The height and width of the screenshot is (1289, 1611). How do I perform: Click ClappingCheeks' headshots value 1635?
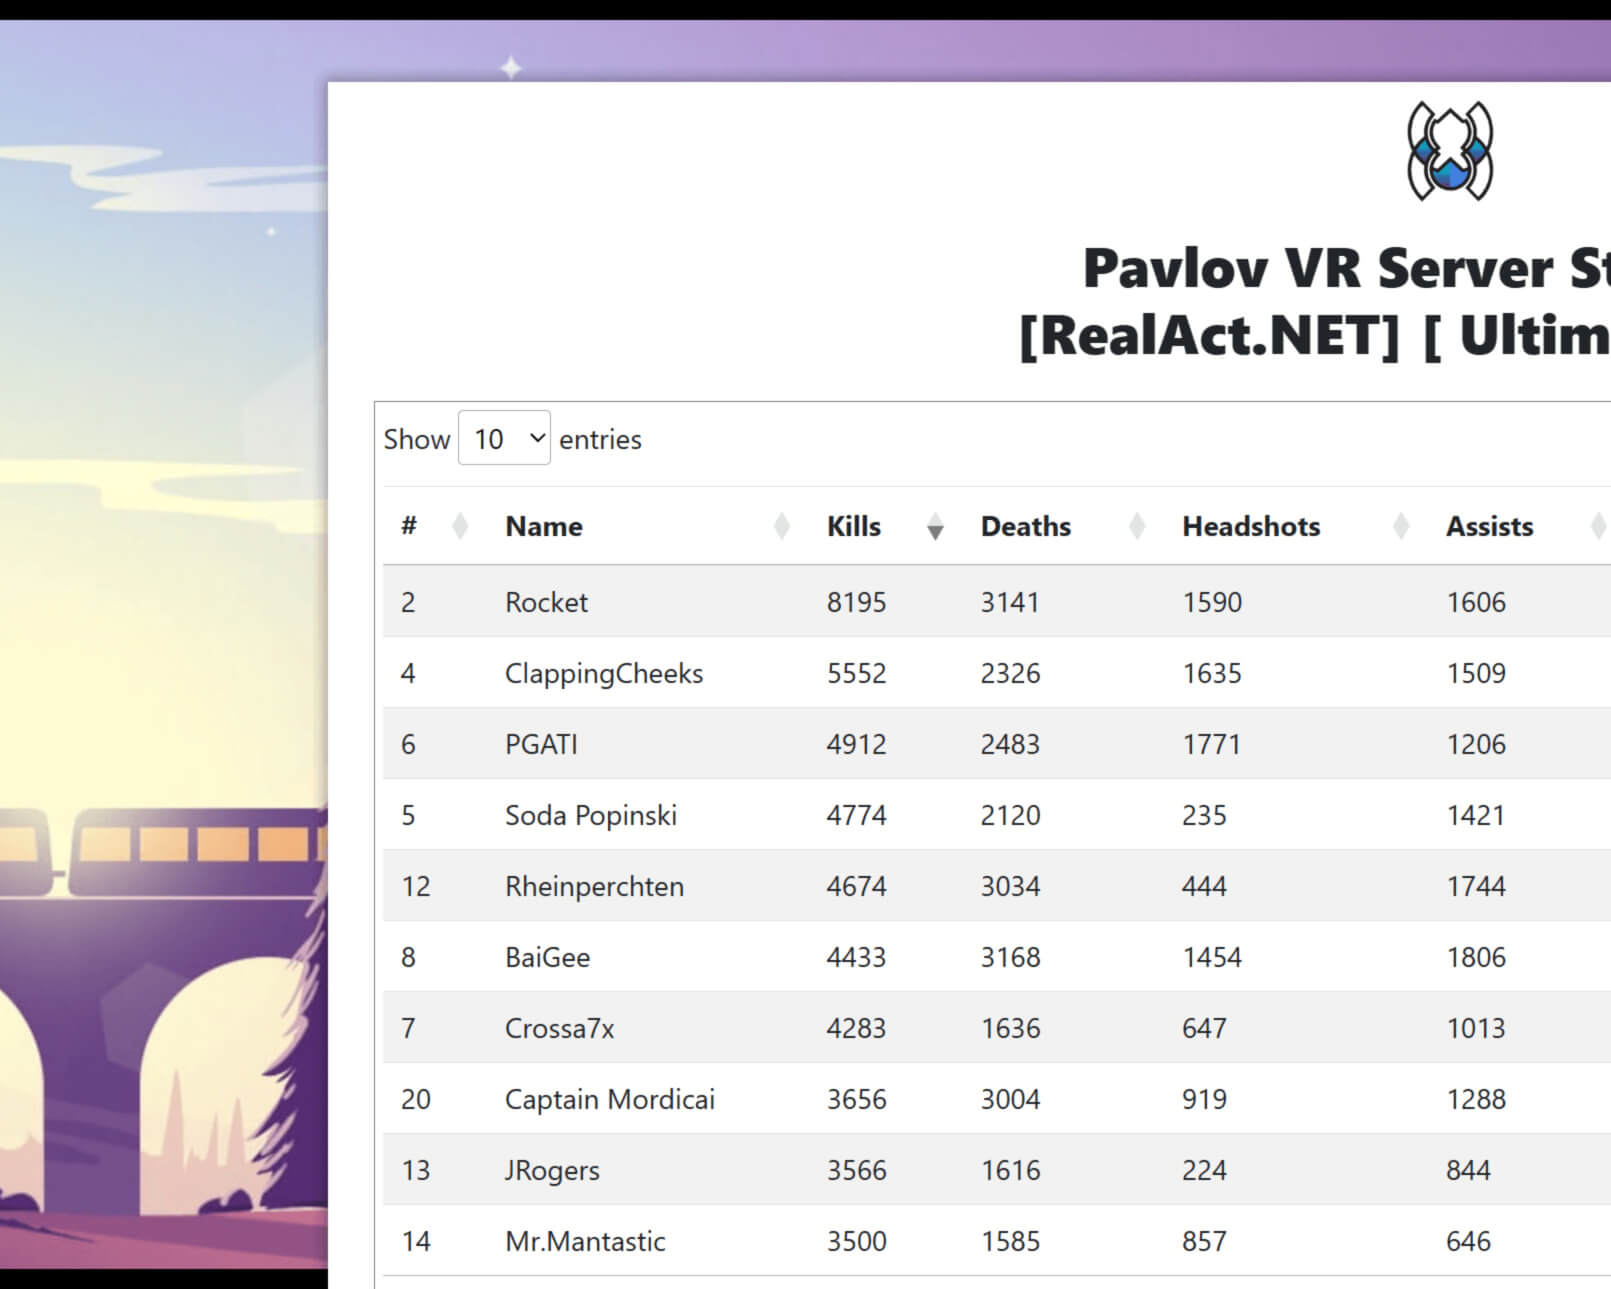[1212, 673]
